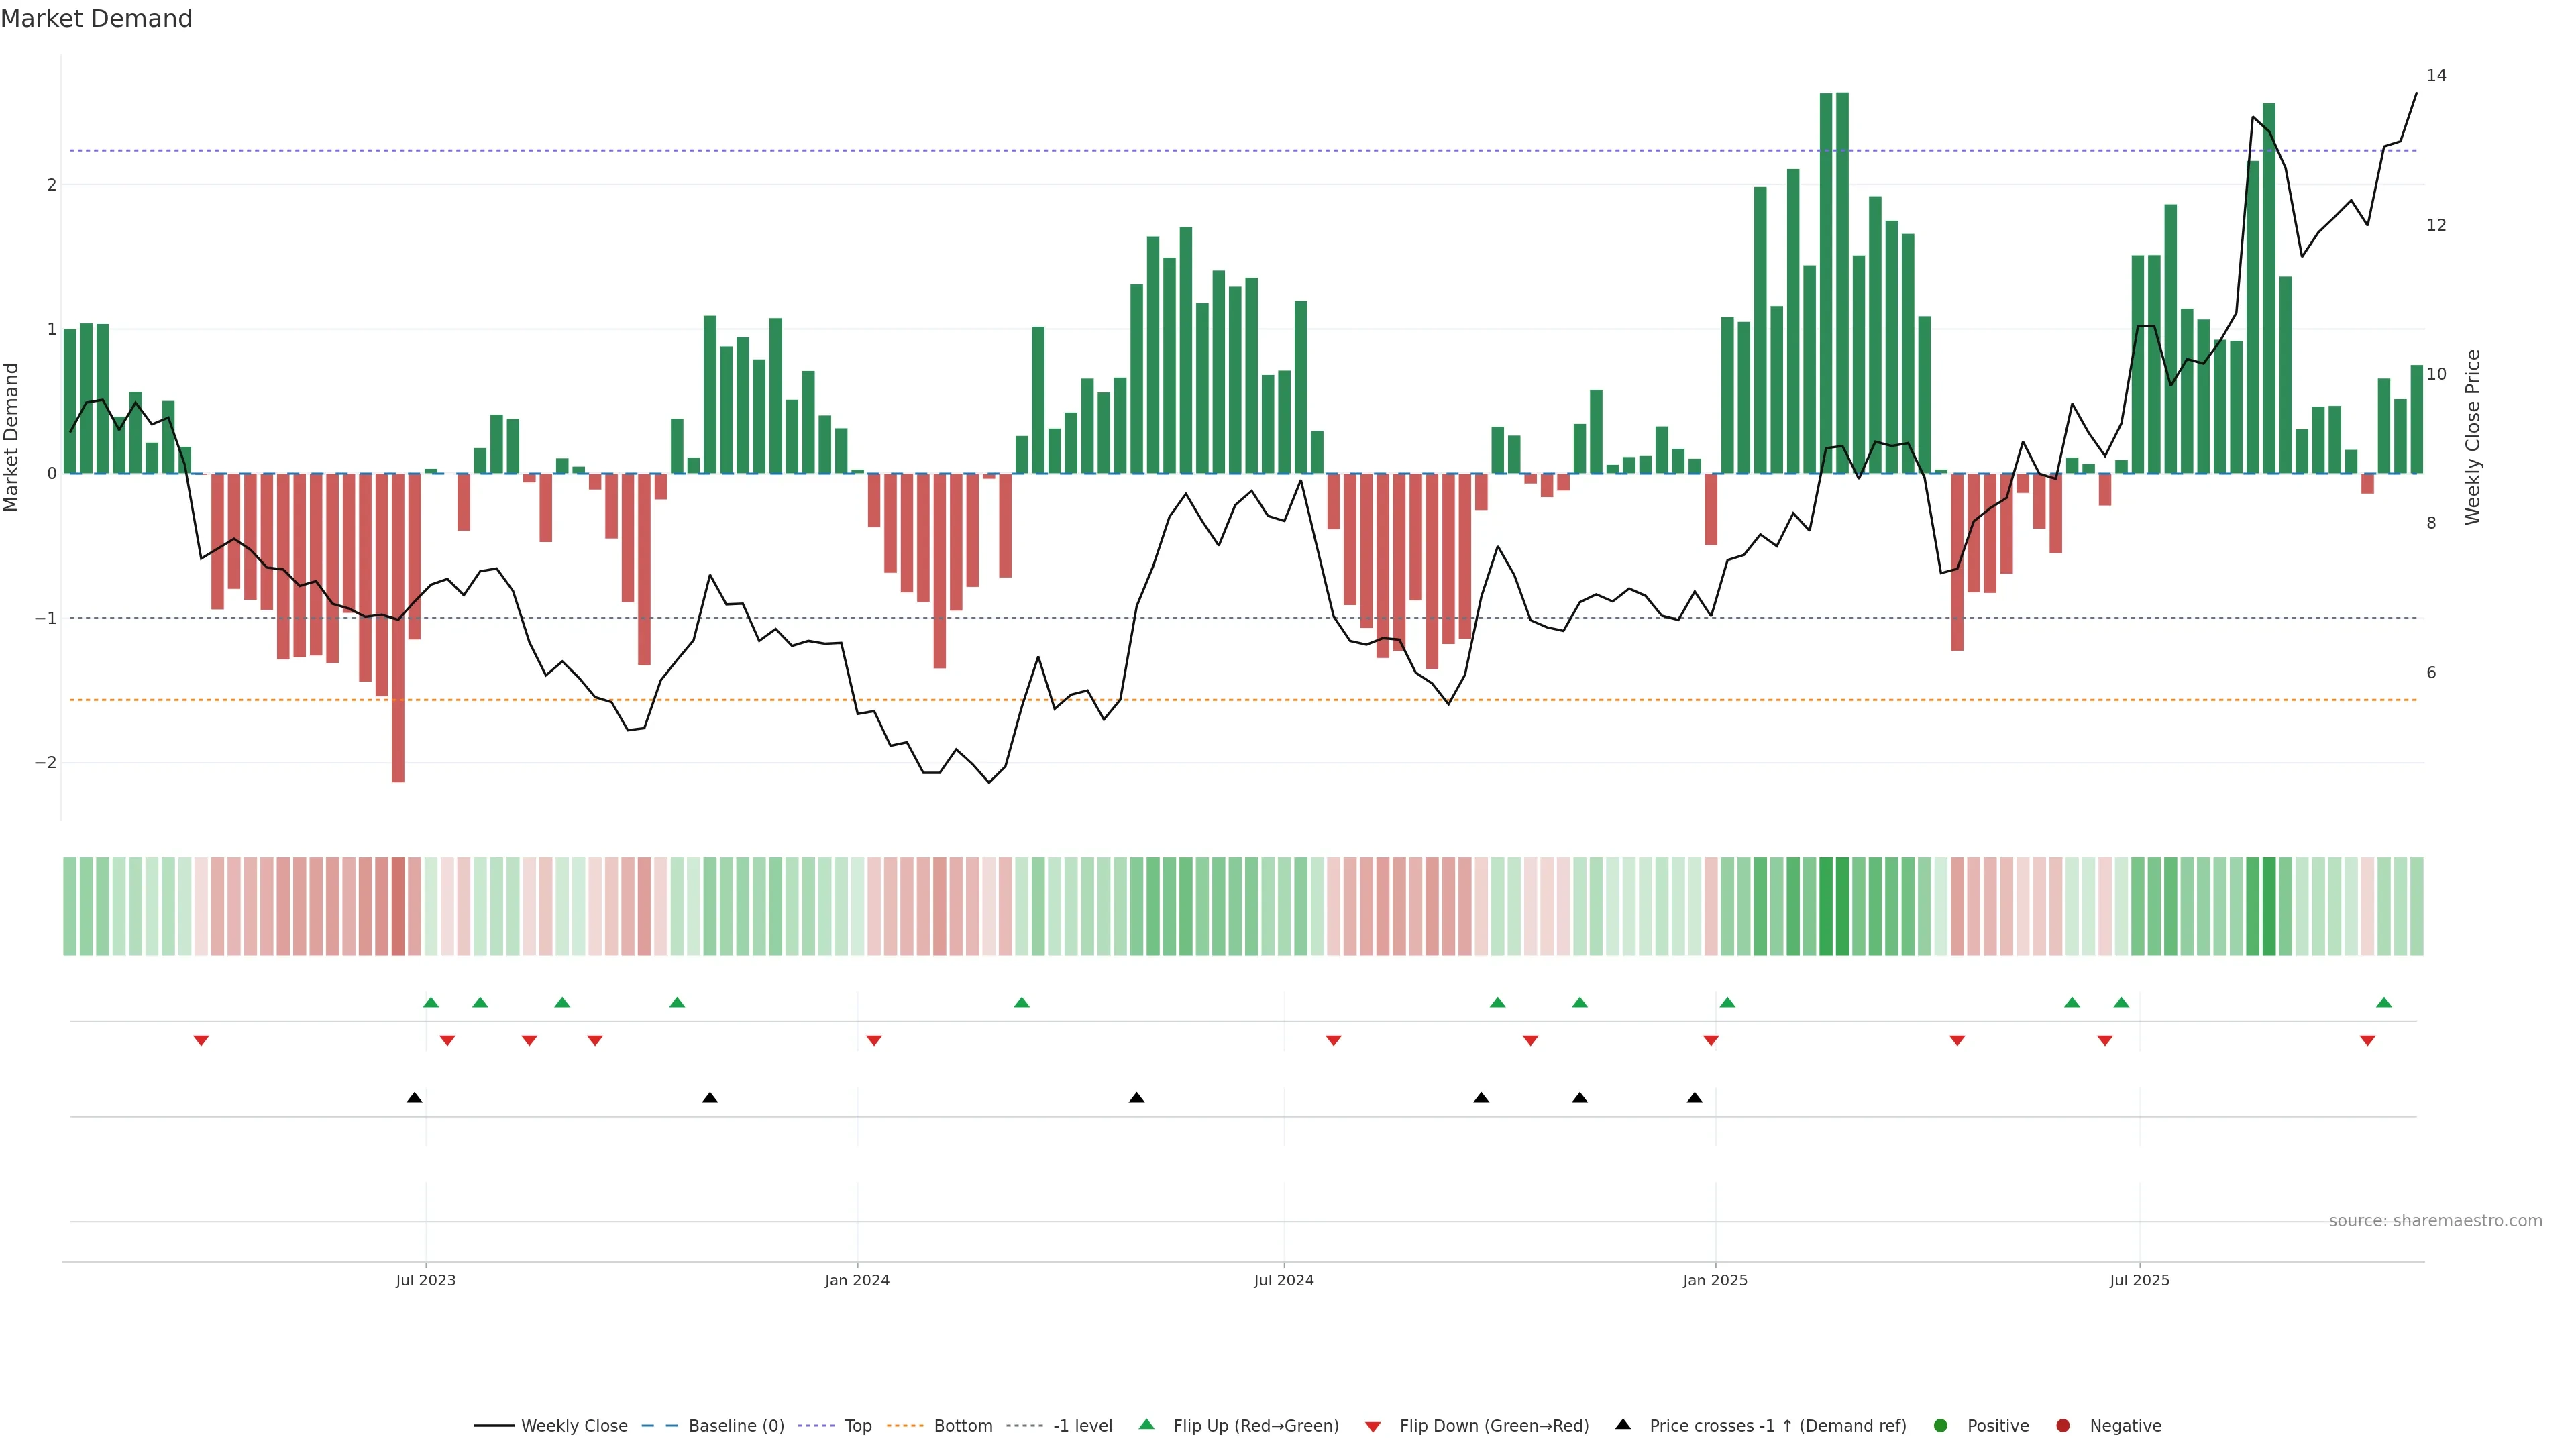This screenshot has height=1449, width=2576.
Task: Toggle the -1 level legend entry
Action: point(1082,1425)
